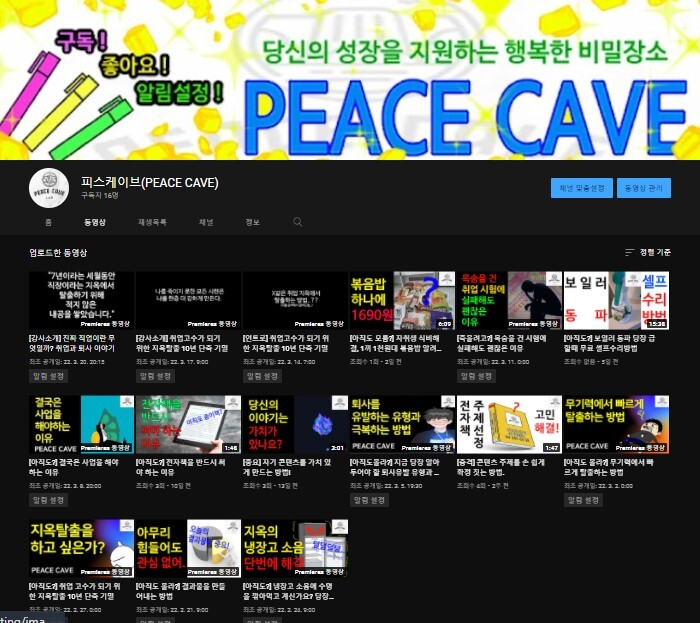Open the '7년이라는 세월동안' video thumbnail
The width and height of the screenshot is (700, 623).
81,300
